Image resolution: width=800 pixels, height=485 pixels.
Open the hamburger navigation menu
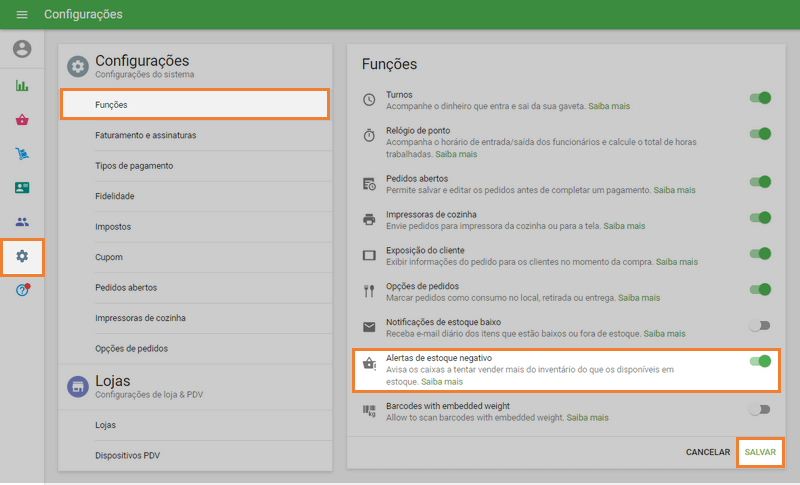pos(22,15)
